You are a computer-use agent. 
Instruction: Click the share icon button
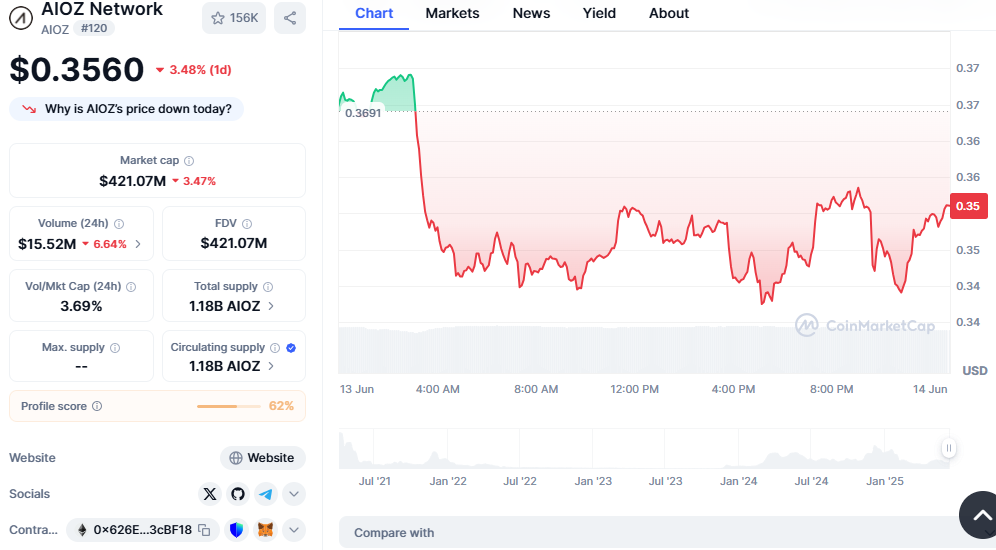(x=290, y=18)
